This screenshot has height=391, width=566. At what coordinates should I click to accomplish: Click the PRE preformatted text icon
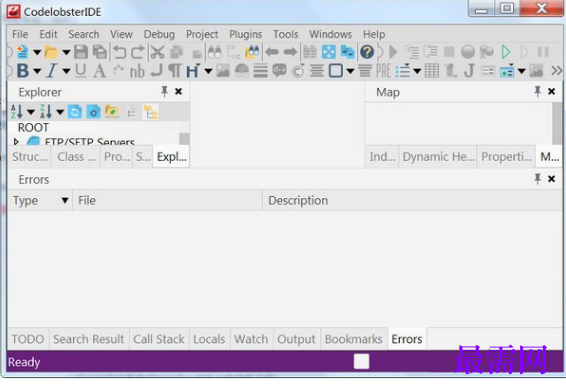[383, 71]
